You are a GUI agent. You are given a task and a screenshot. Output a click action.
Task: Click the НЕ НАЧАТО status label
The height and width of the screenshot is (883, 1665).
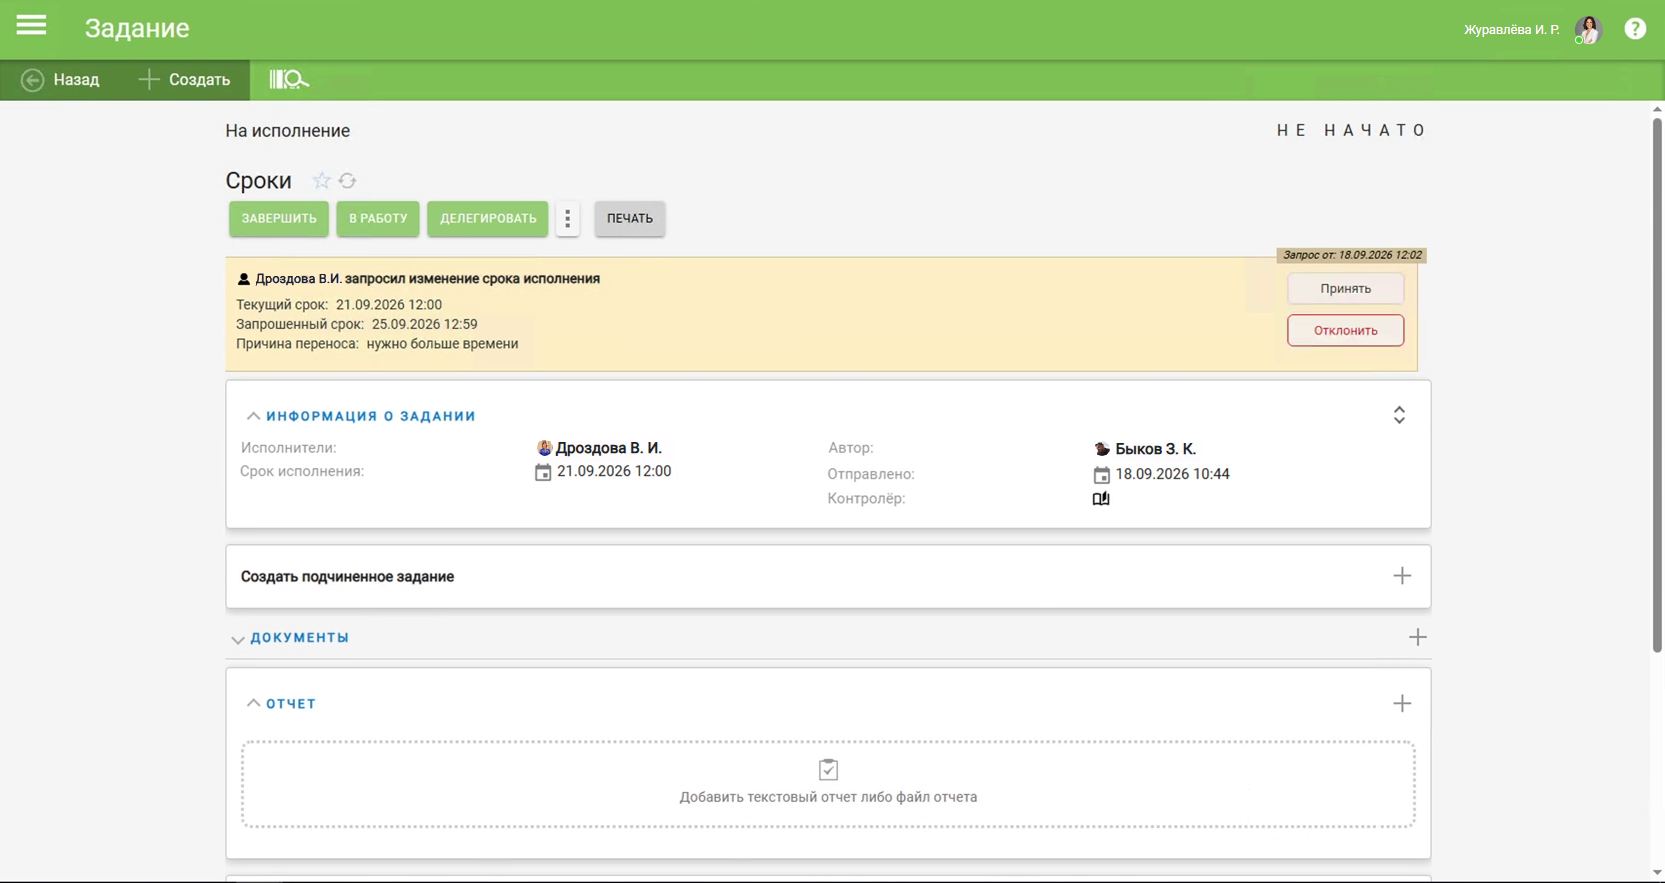click(x=1352, y=130)
